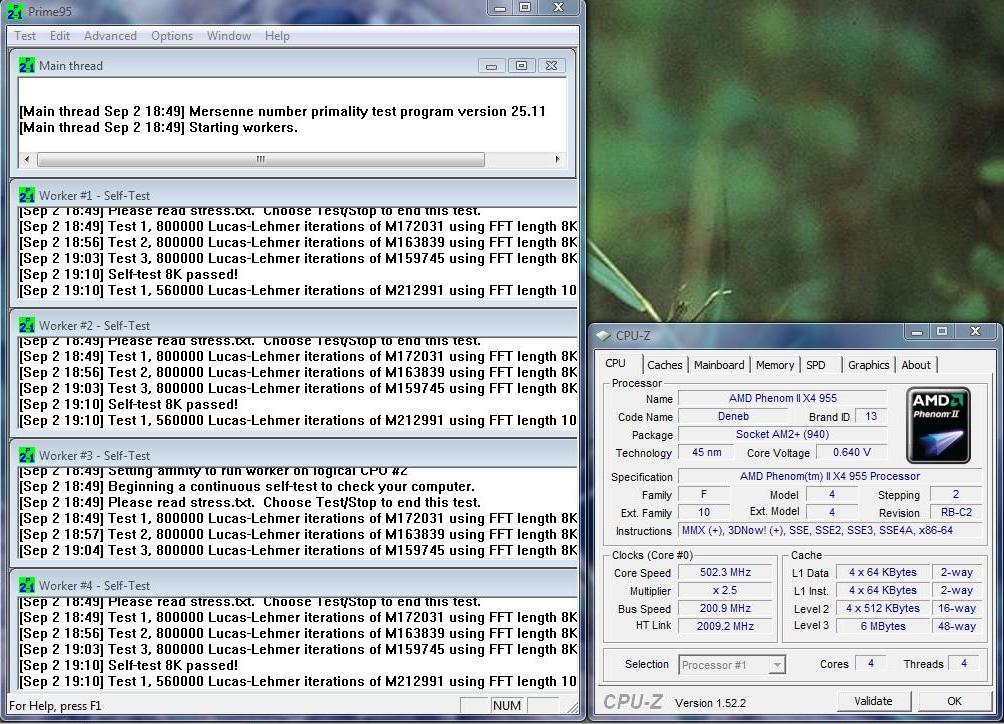Click the L1 Data value 4 x 64 KBytes
The image size is (1004, 724).
pos(883,572)
